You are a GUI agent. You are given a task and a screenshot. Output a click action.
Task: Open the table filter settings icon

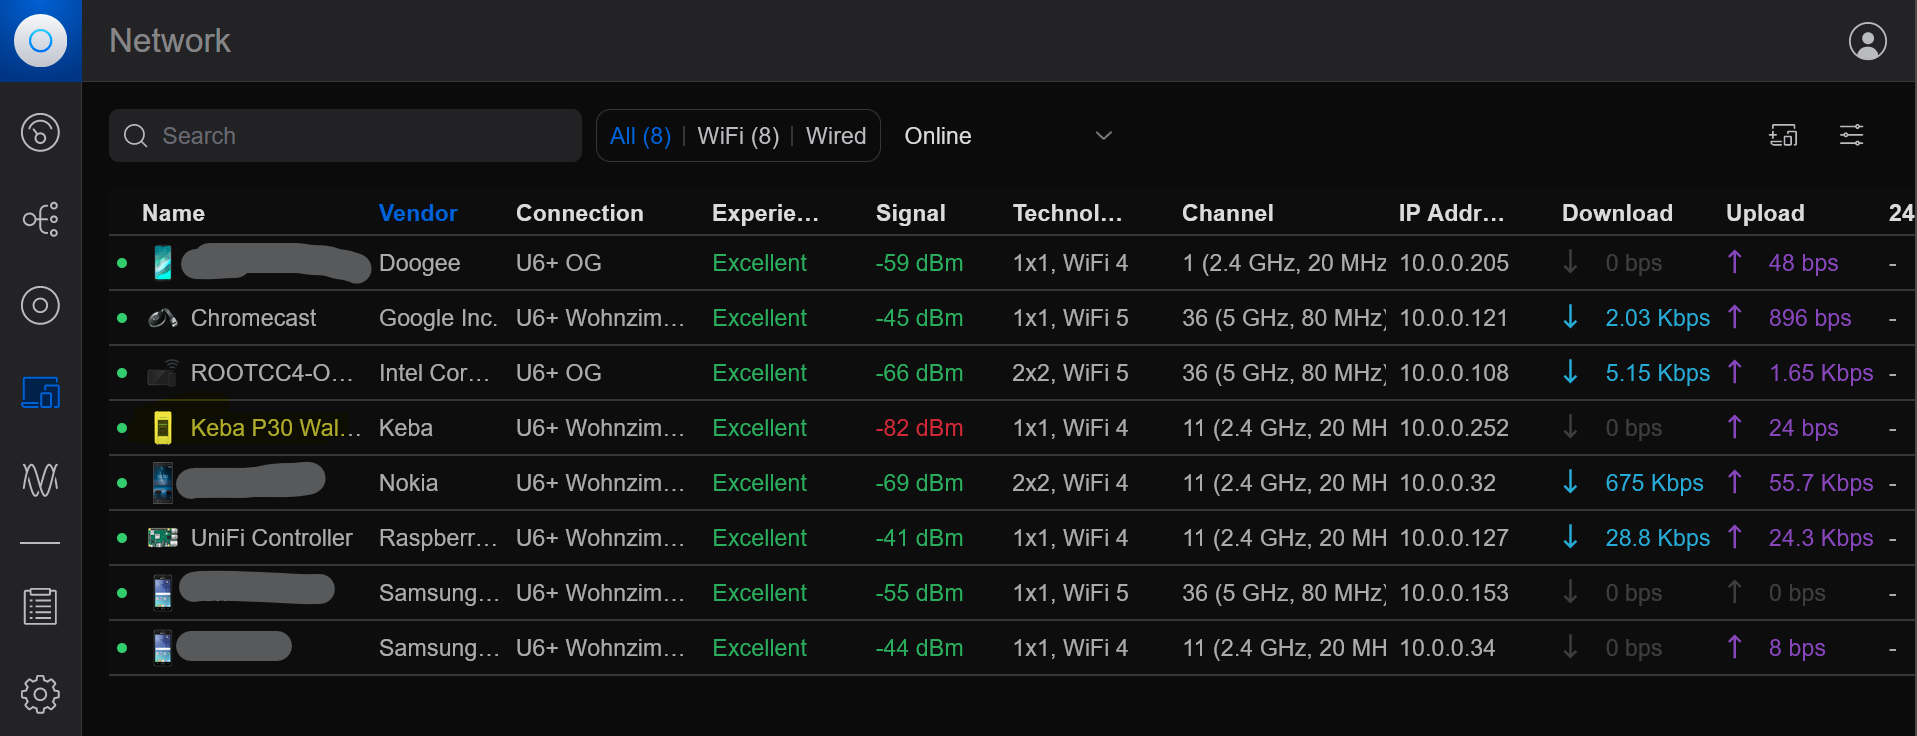click(1851, 135)
